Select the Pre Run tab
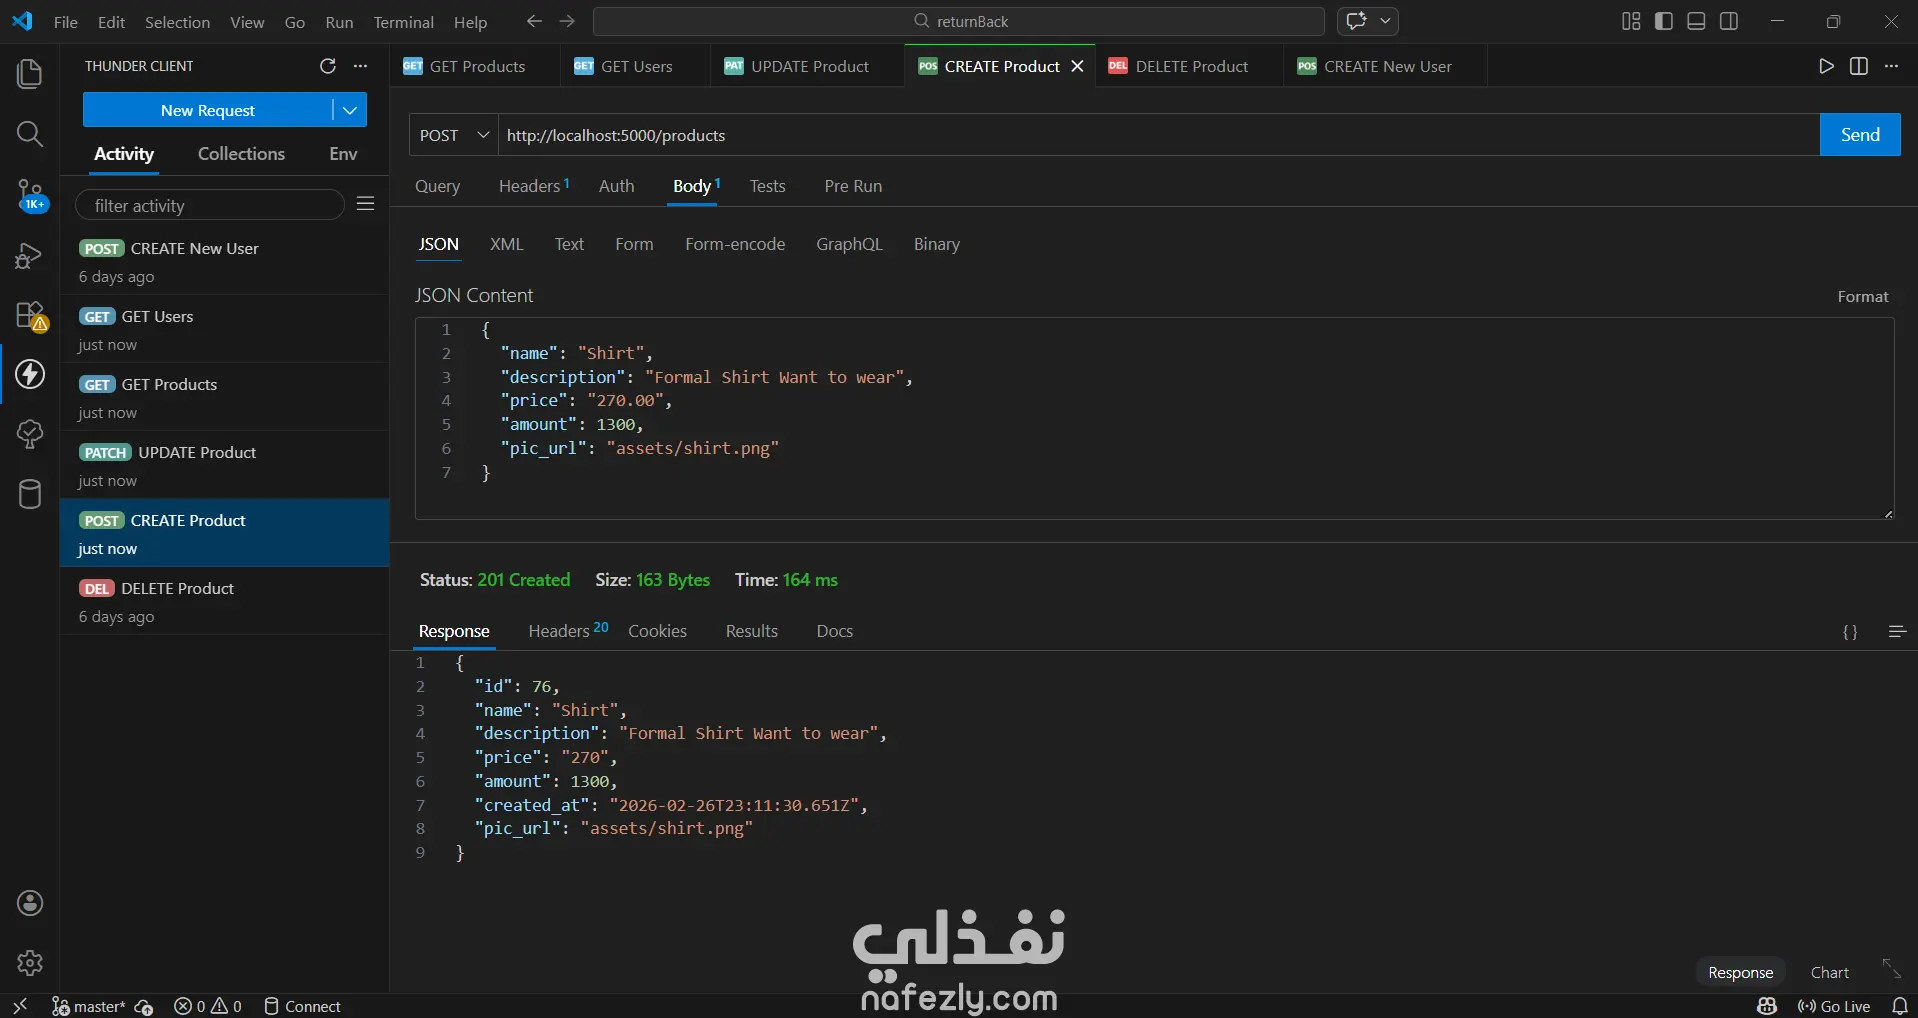This screenshot has width=1918, height=1018. pyautogui.click(x=853, y=186)
